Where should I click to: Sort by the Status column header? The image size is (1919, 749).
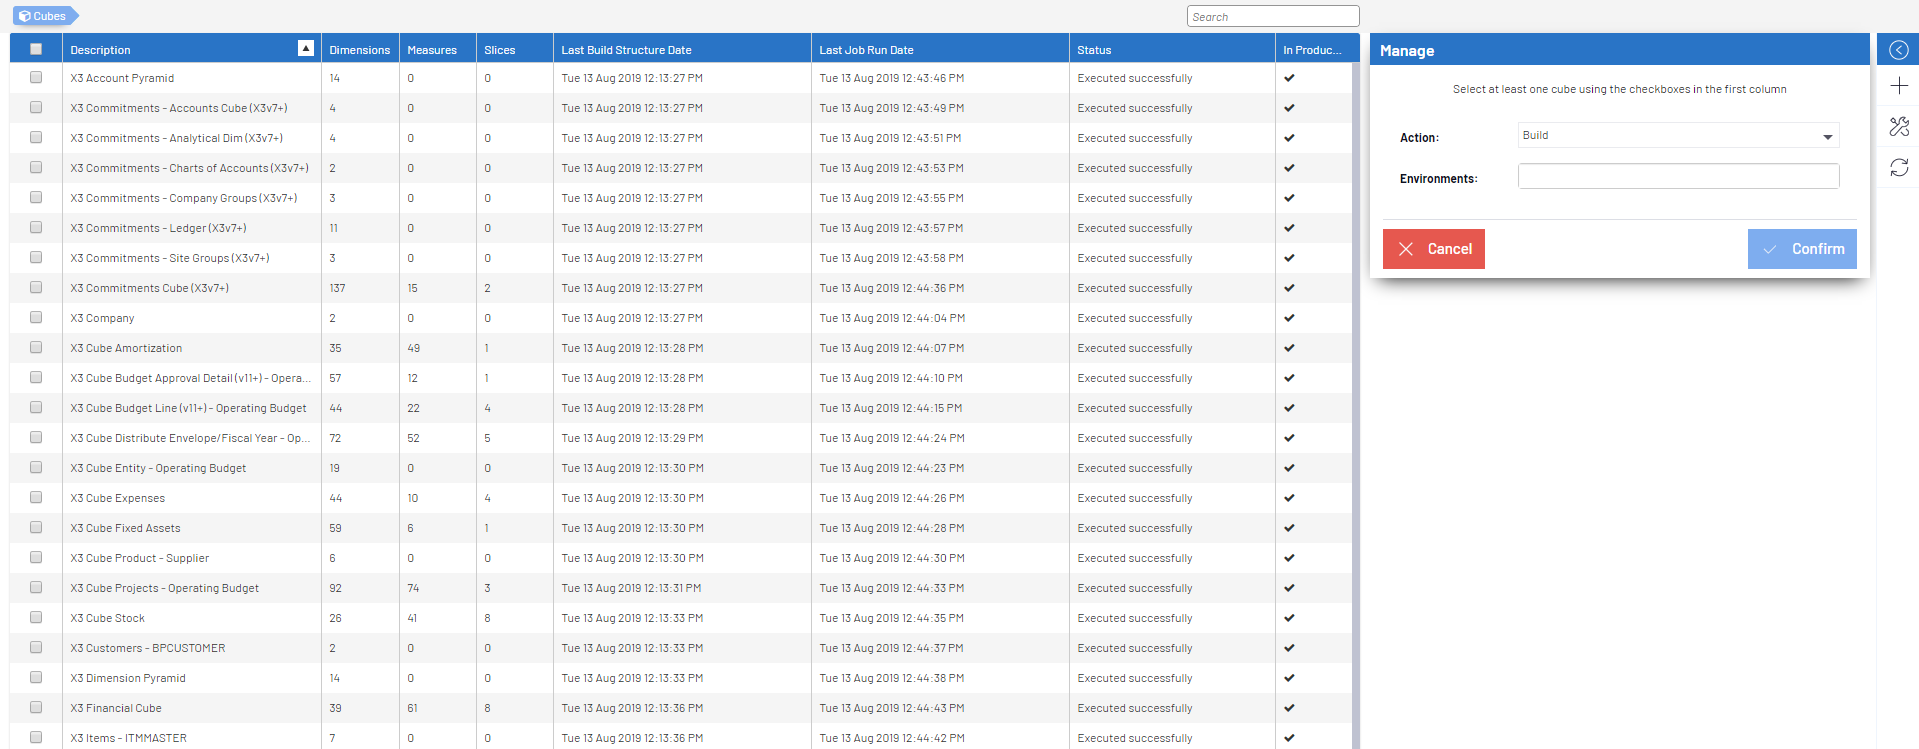(1094, 50)
